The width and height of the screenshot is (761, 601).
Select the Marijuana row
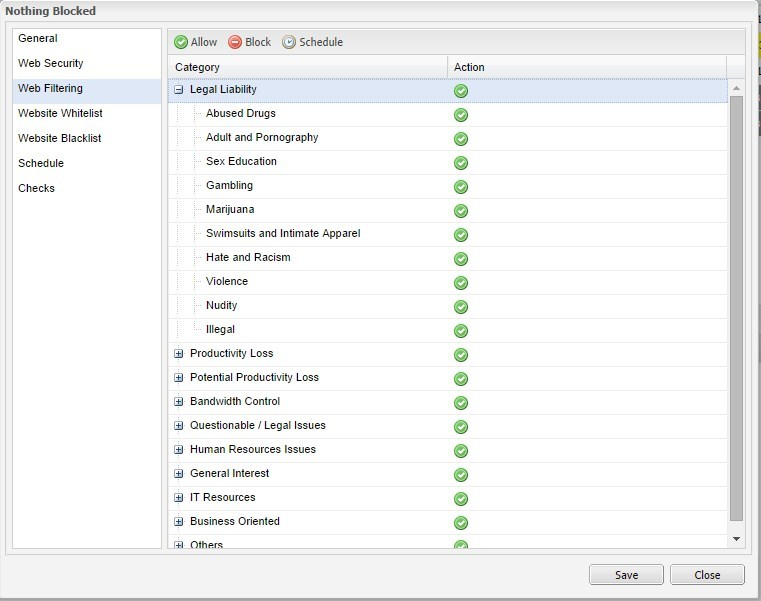(448, 211)
